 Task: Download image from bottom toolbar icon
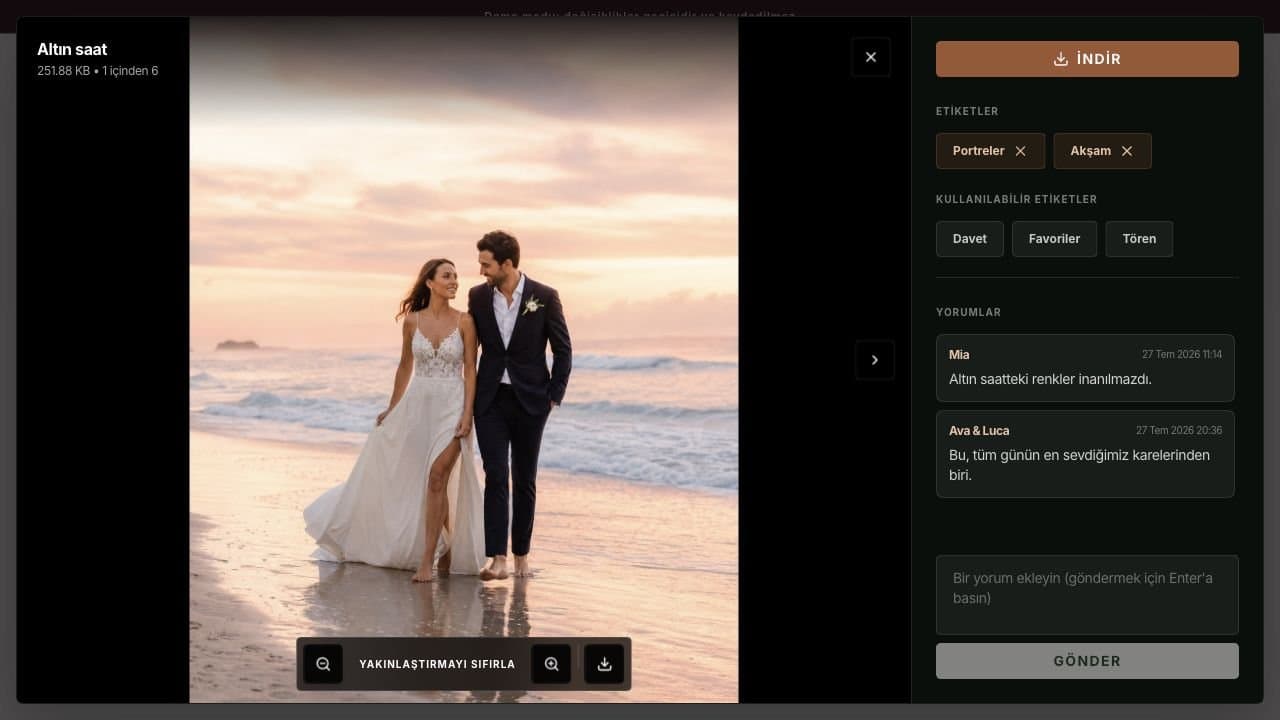(x=604, y=664)
